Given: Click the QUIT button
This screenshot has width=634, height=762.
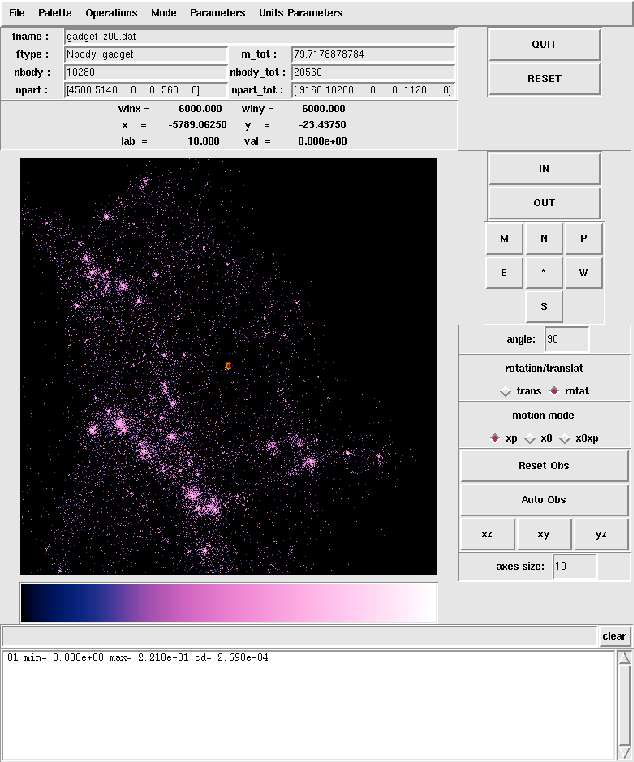Looking at the screenshot, I should coord(544,44).
